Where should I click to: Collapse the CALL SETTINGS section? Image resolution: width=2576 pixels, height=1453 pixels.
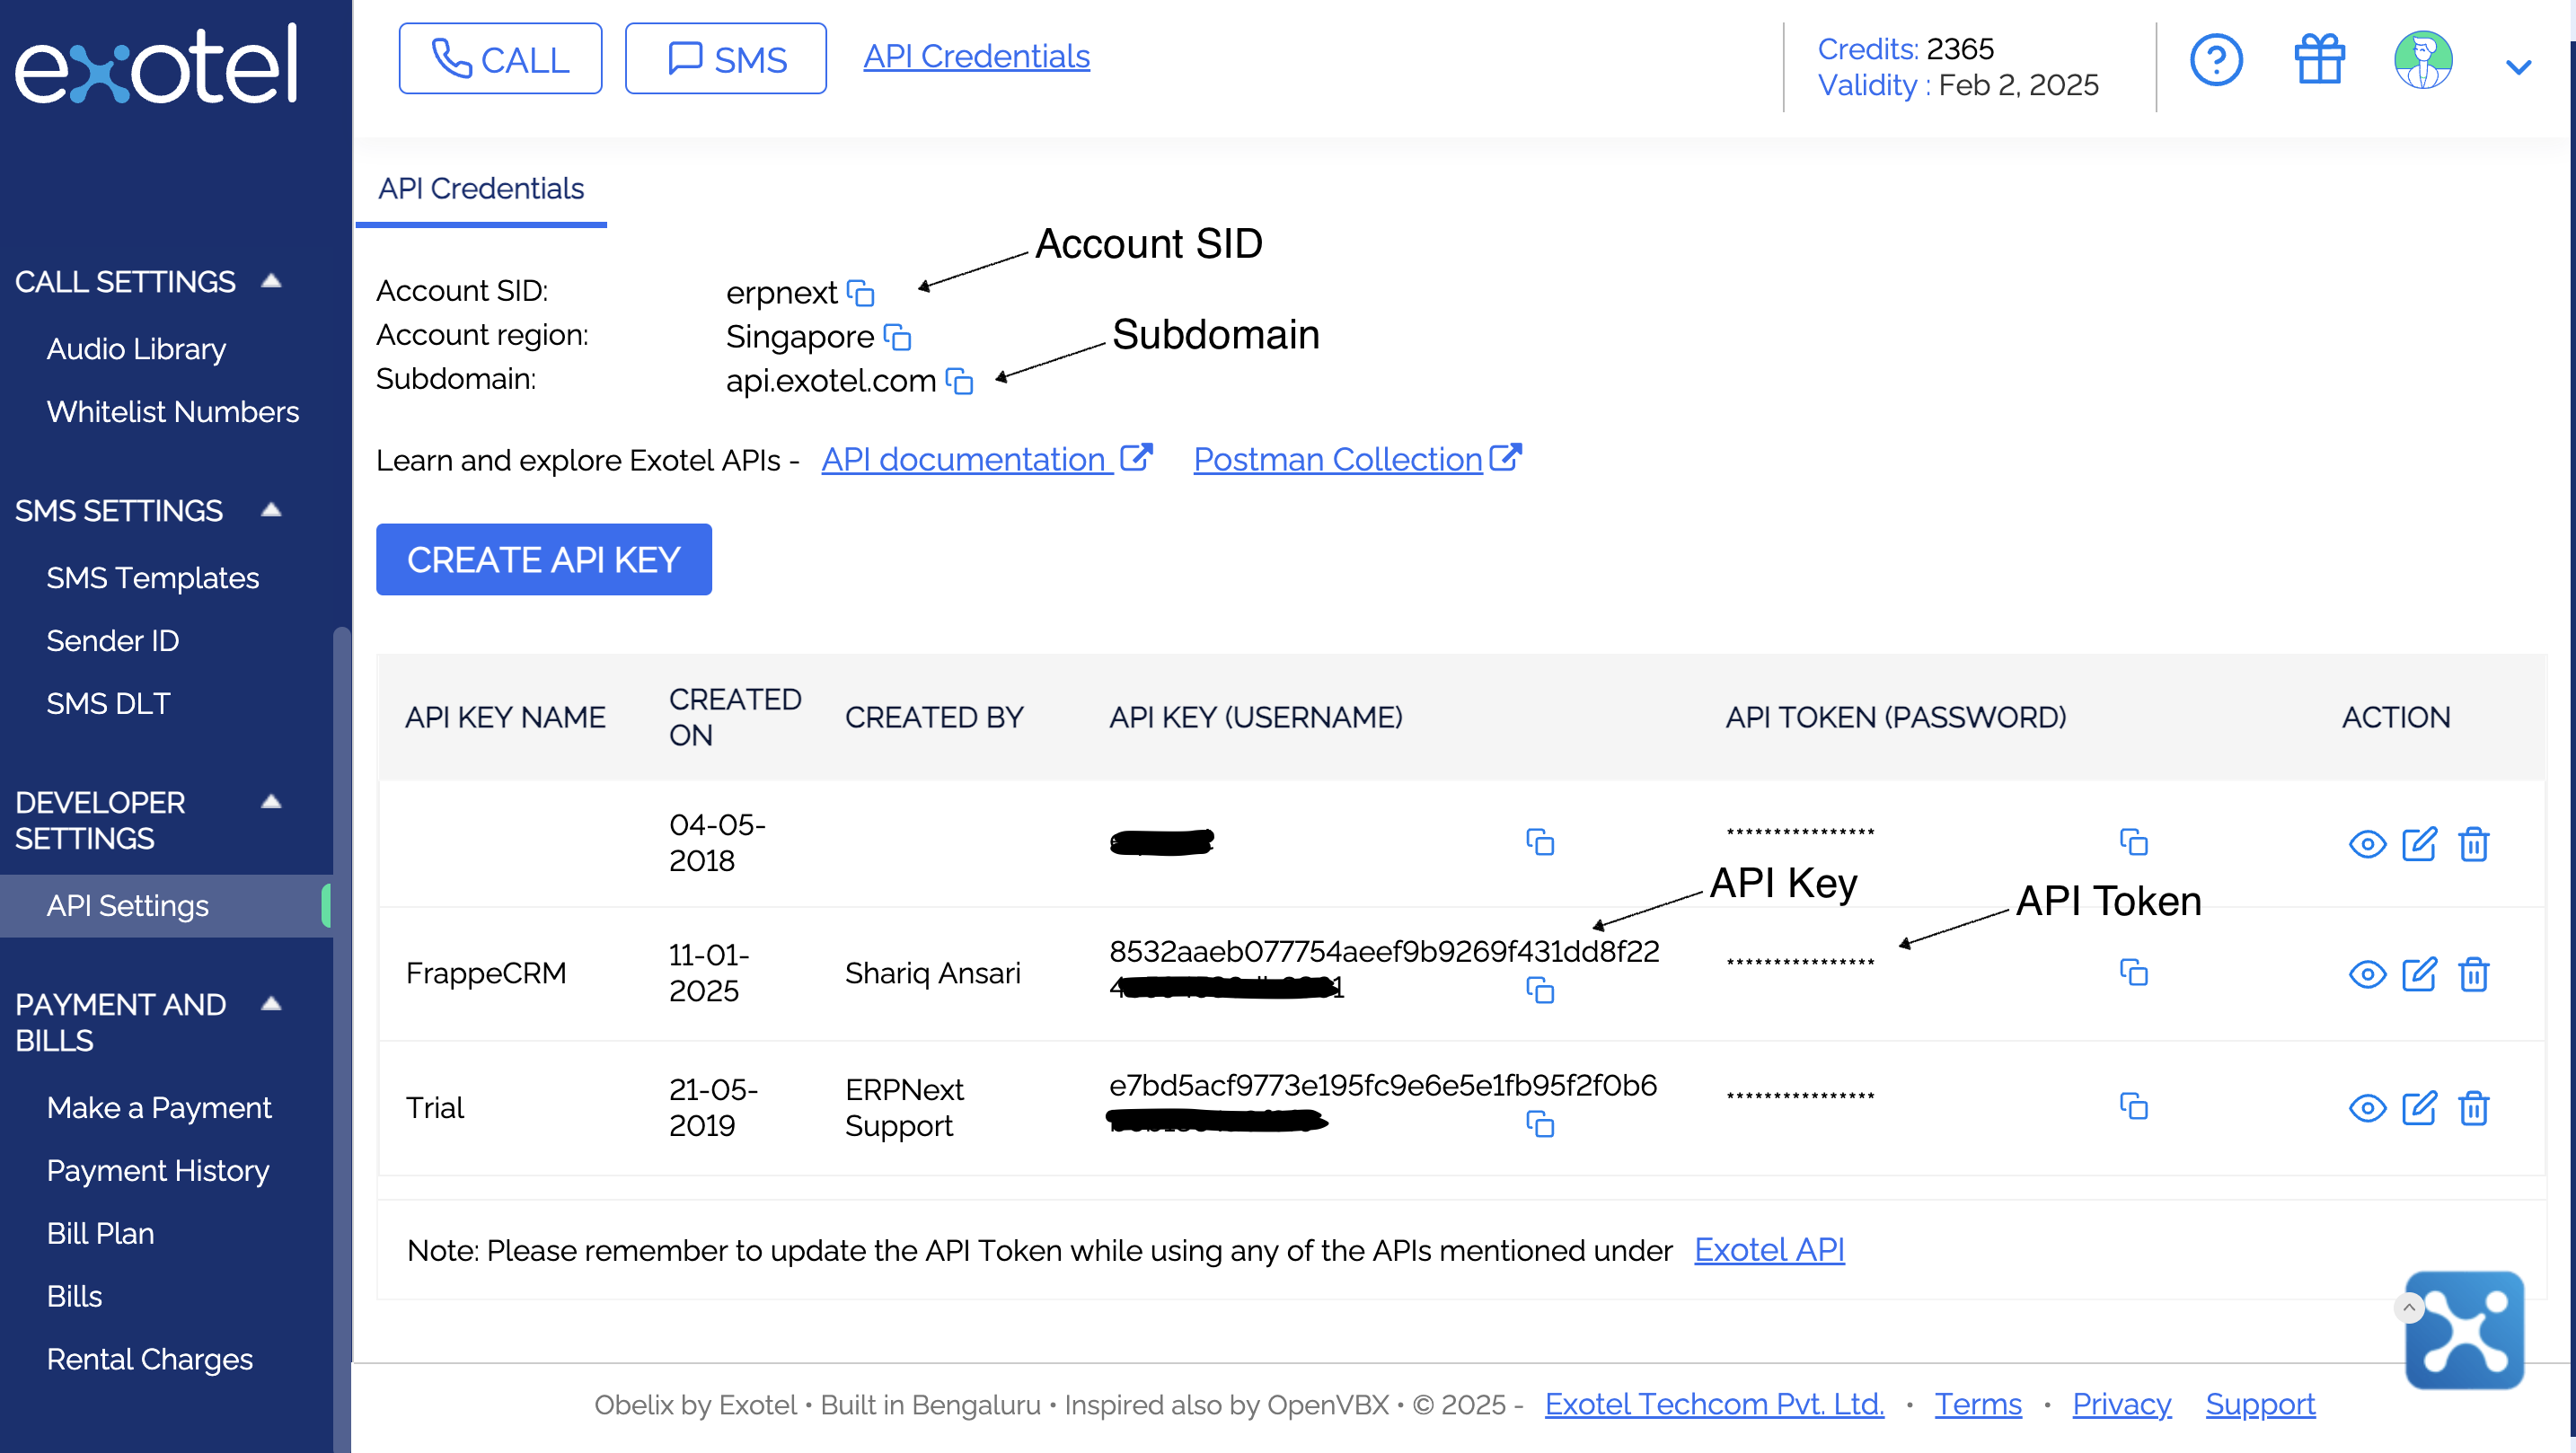[270, 281]
